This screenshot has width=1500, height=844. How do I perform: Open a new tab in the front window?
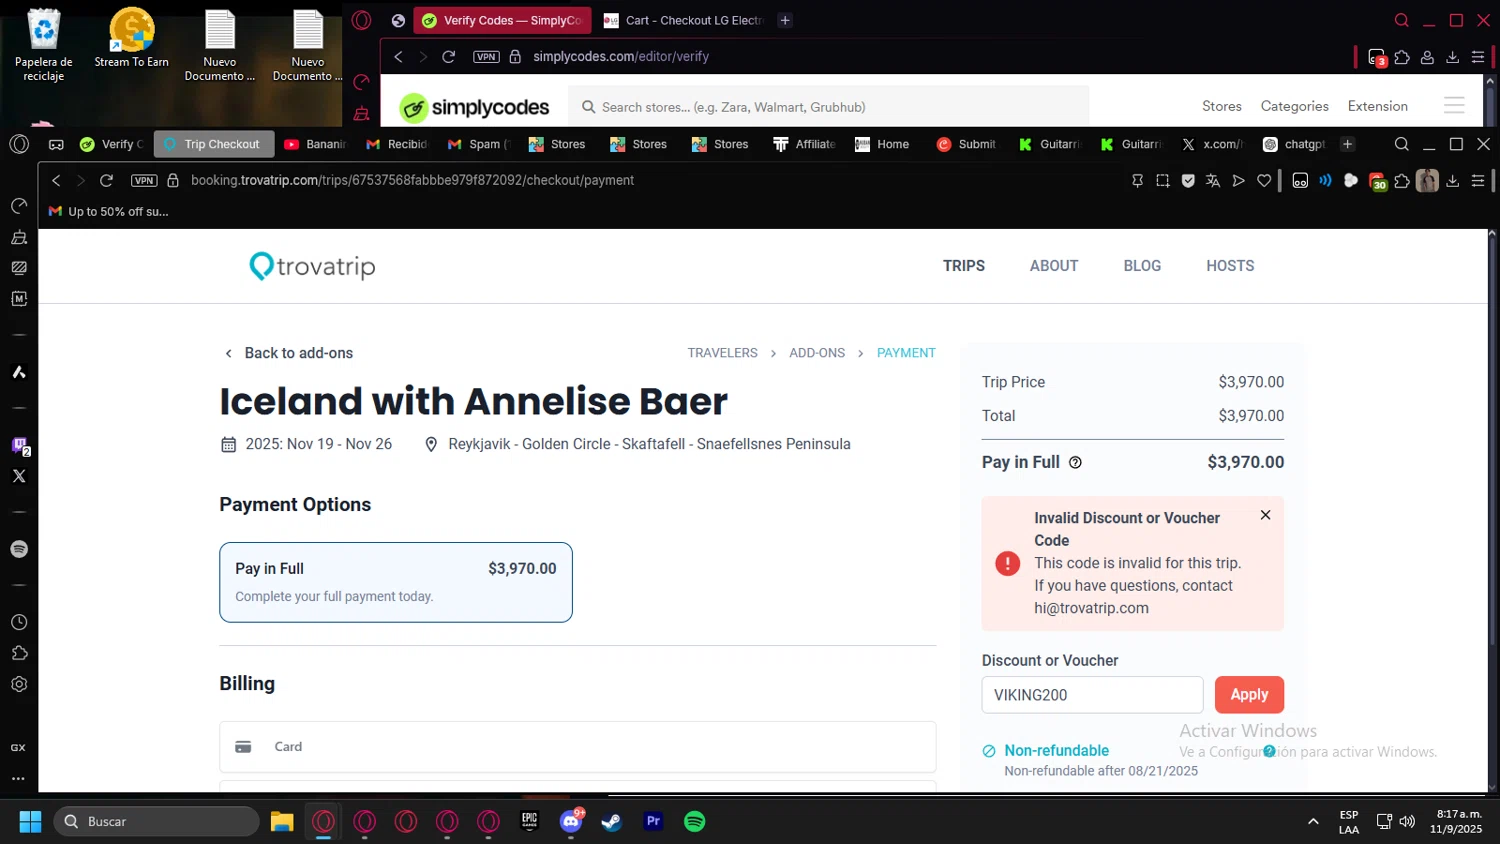[1347, 144]
